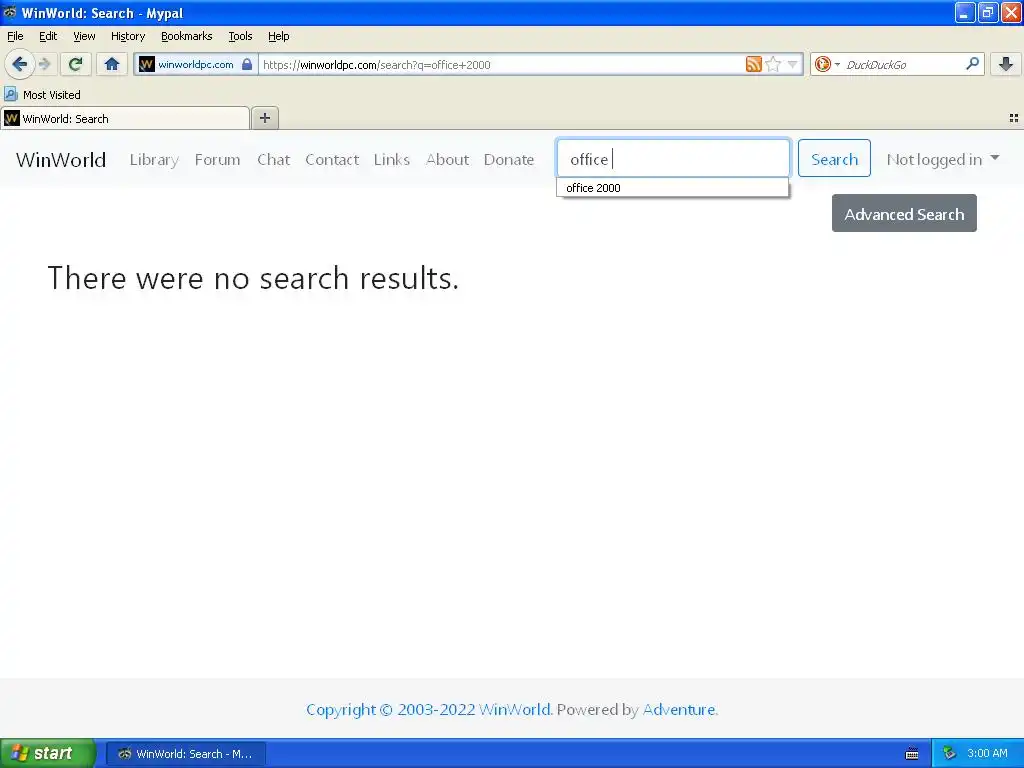The image size is (1024, 768).
Task: Open the Edit menu
Action: click(x=48, y=36)
